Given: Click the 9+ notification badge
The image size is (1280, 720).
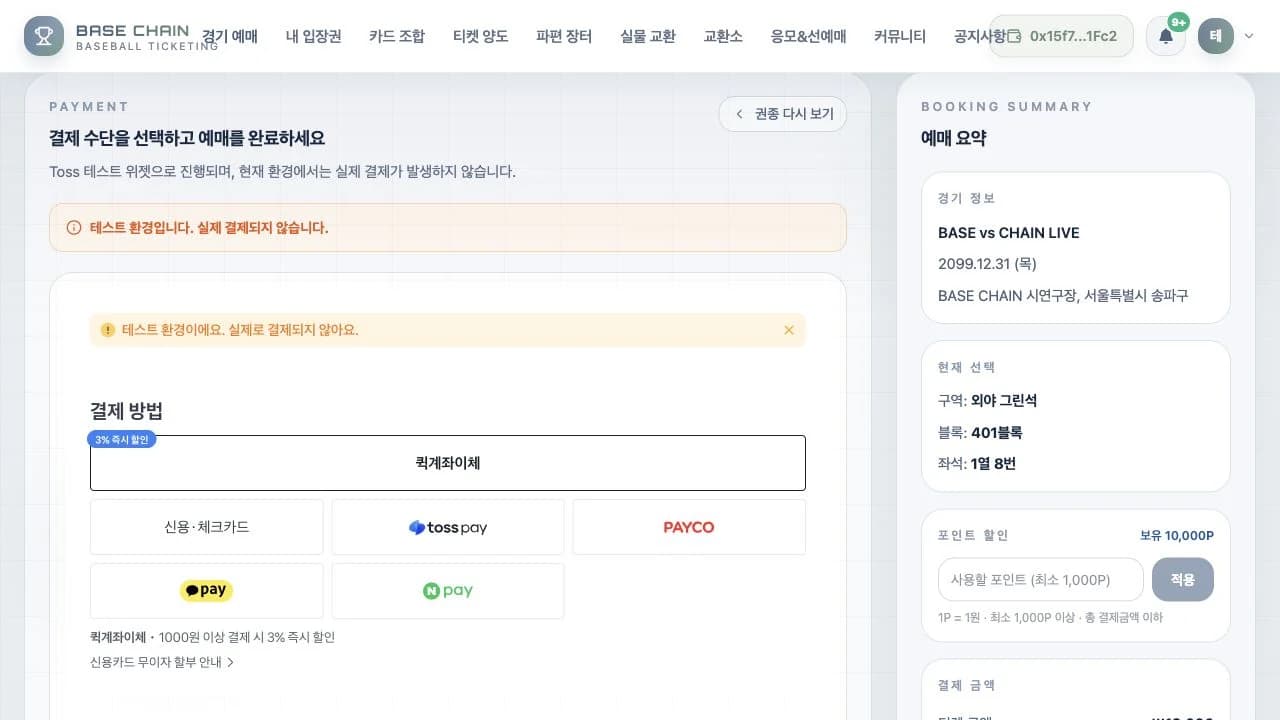Looking at the screenshot, I should [x=1179, y=21].
